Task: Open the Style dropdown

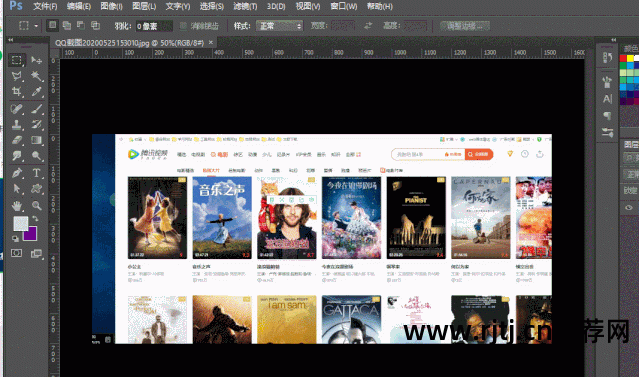Action: 279,26
